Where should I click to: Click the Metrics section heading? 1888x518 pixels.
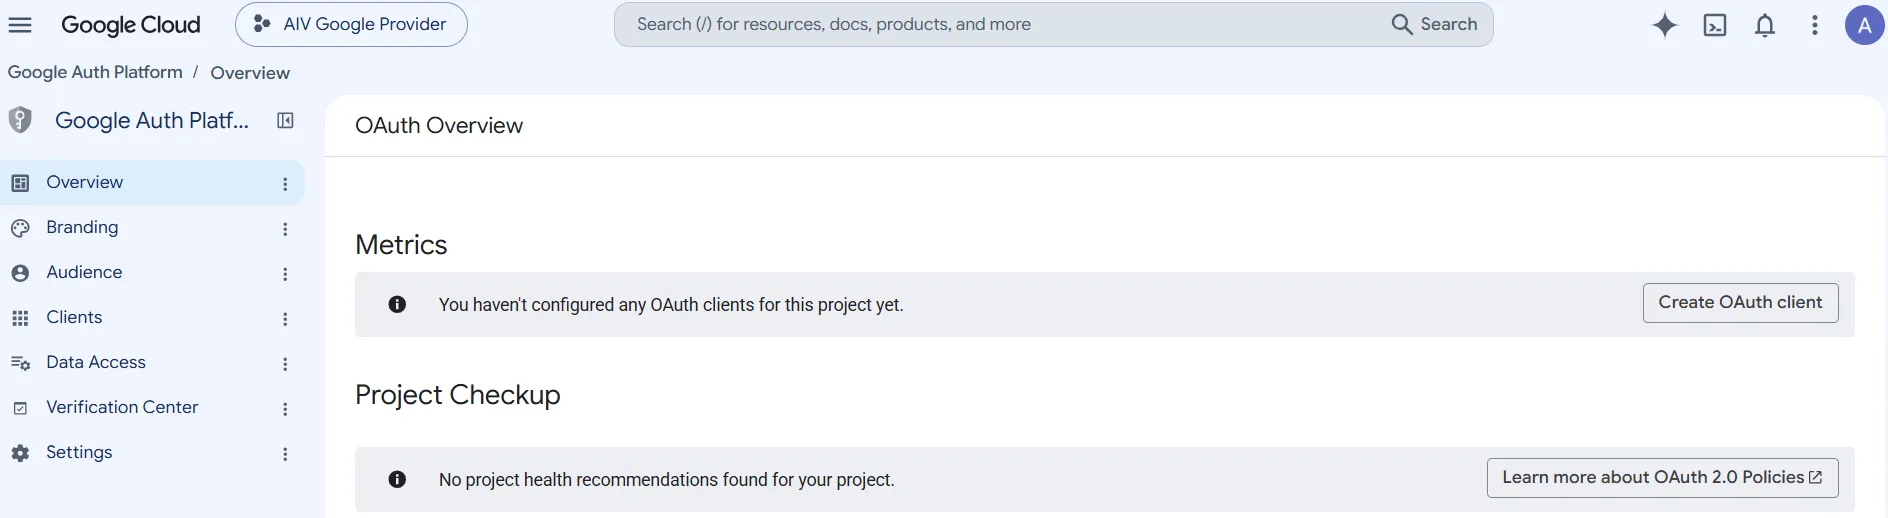[401, 245]
